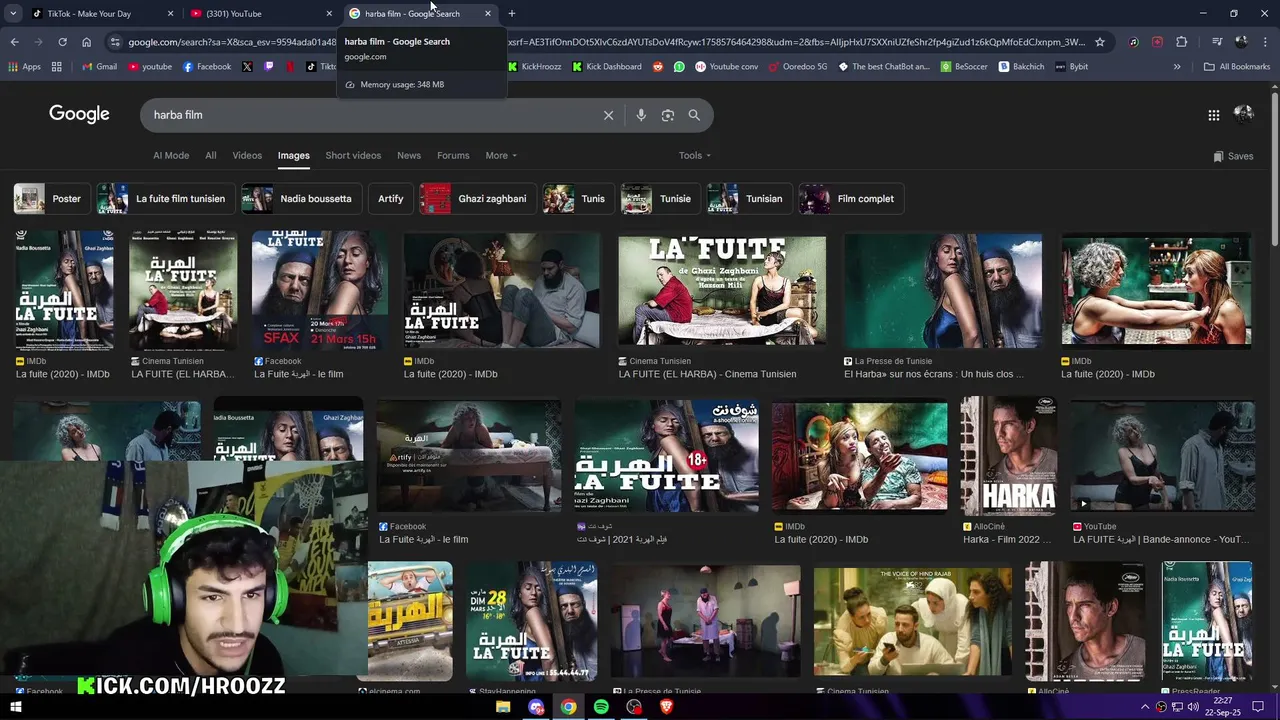The image size is (1280, 720).
Task: Open the X (Twitter) bookmark icon
Action: (247, 67)
